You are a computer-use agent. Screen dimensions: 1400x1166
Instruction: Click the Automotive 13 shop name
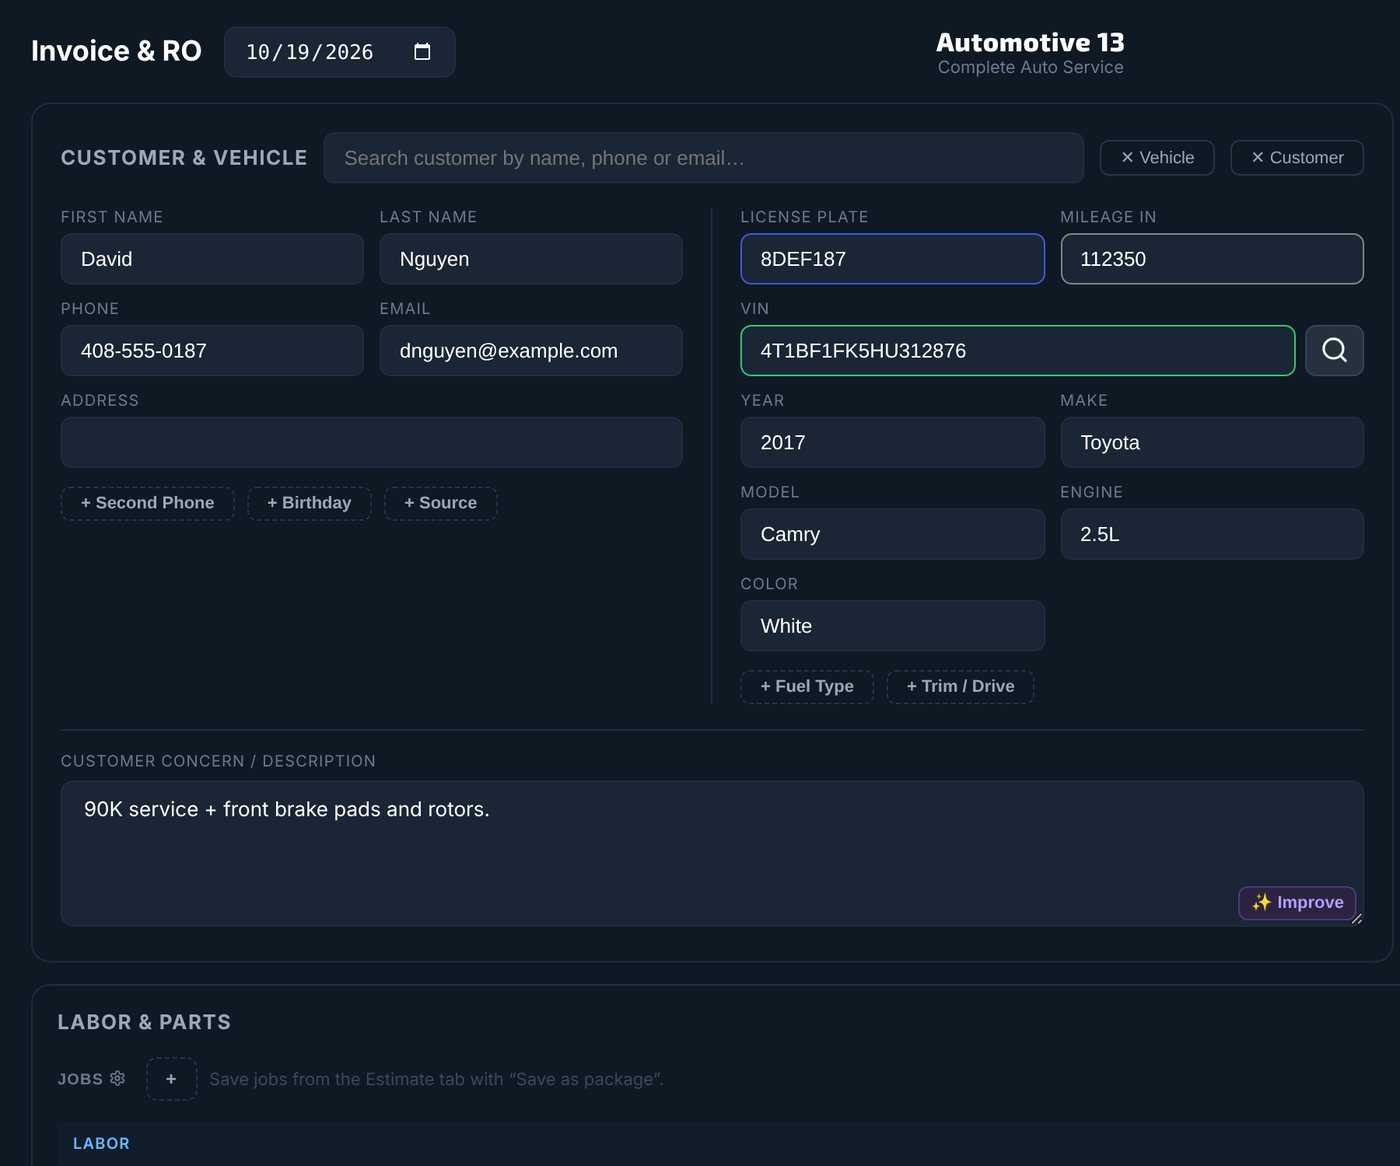click(1030, 43)
